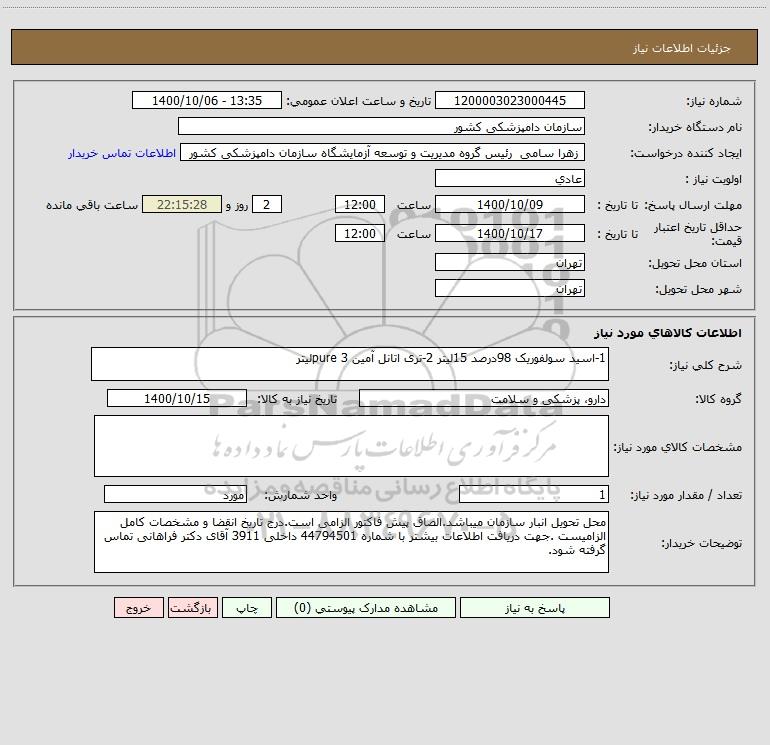
Task: Click the اطلاعات کالاهای مورد نیاز section heading
Action: 668,333
